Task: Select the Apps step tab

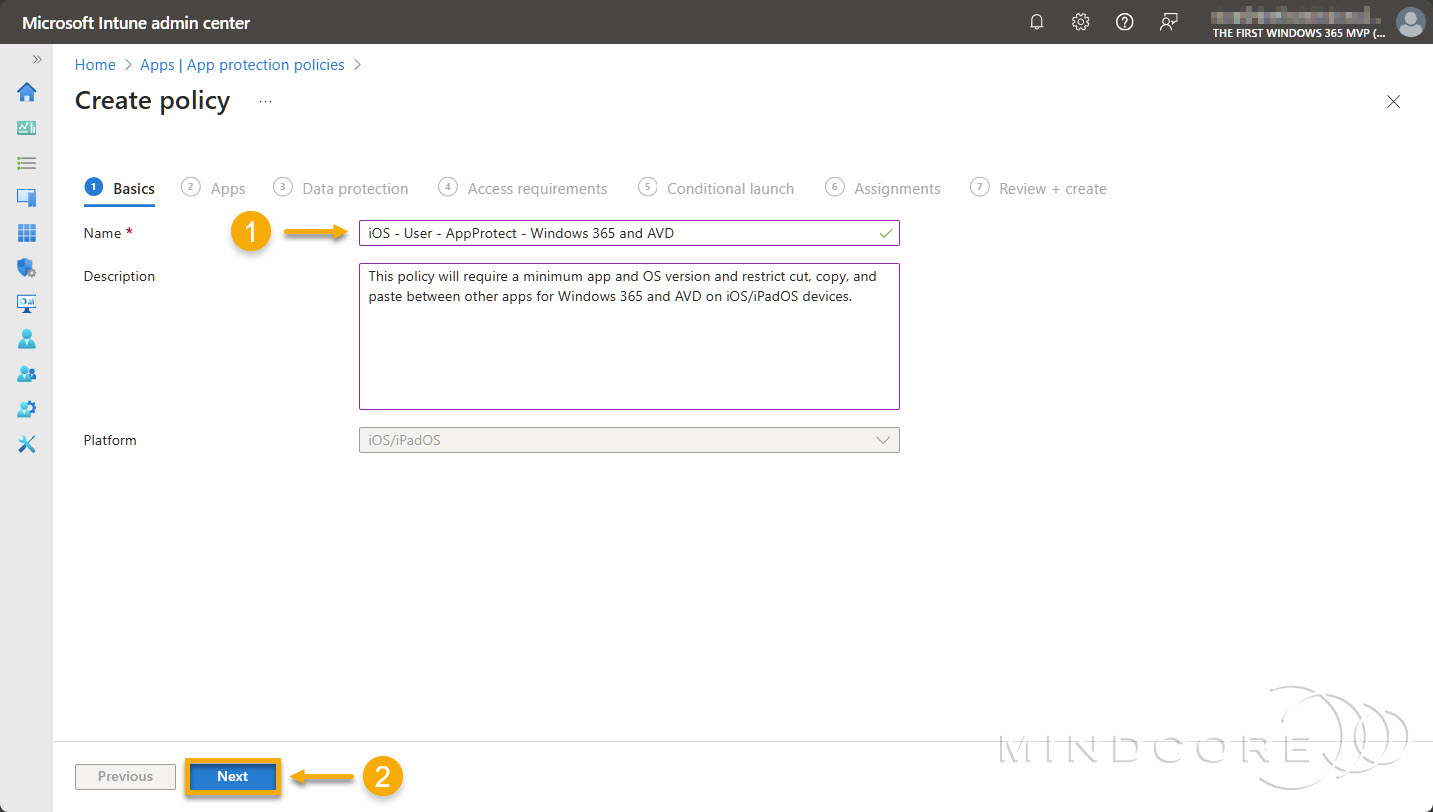Action: pos(213,188)
